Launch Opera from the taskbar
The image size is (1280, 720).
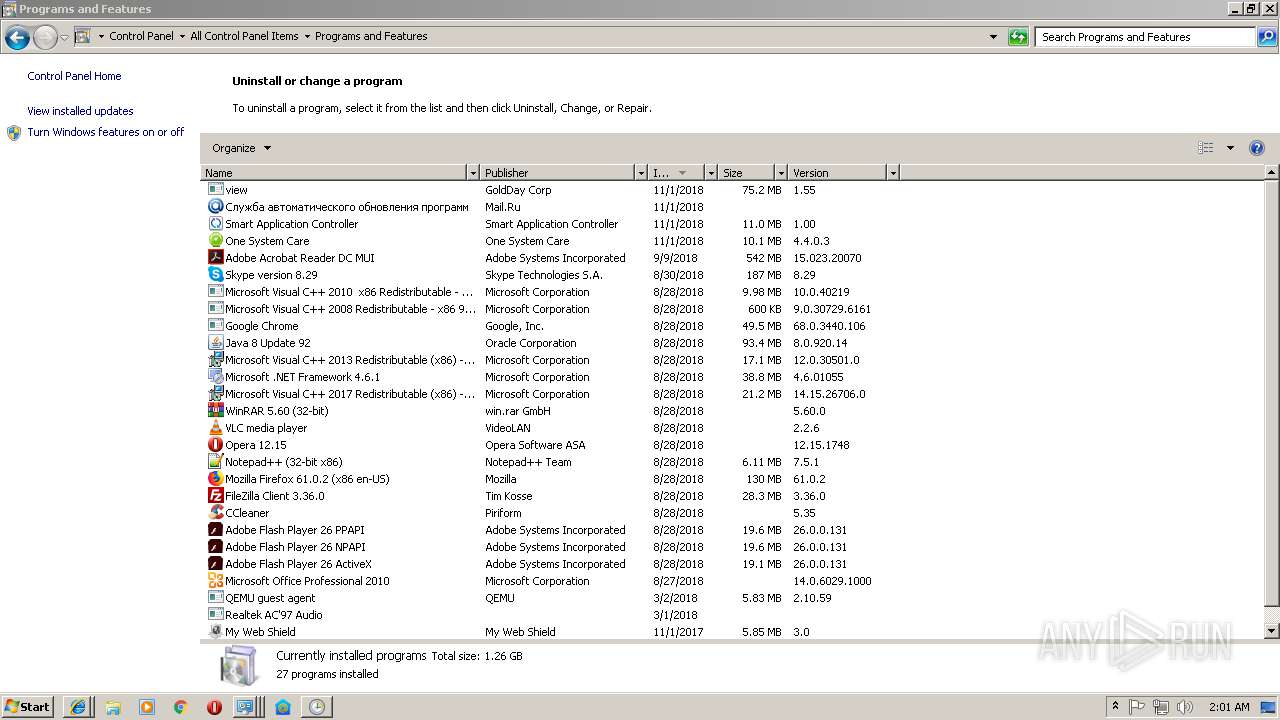coord(214,706)
